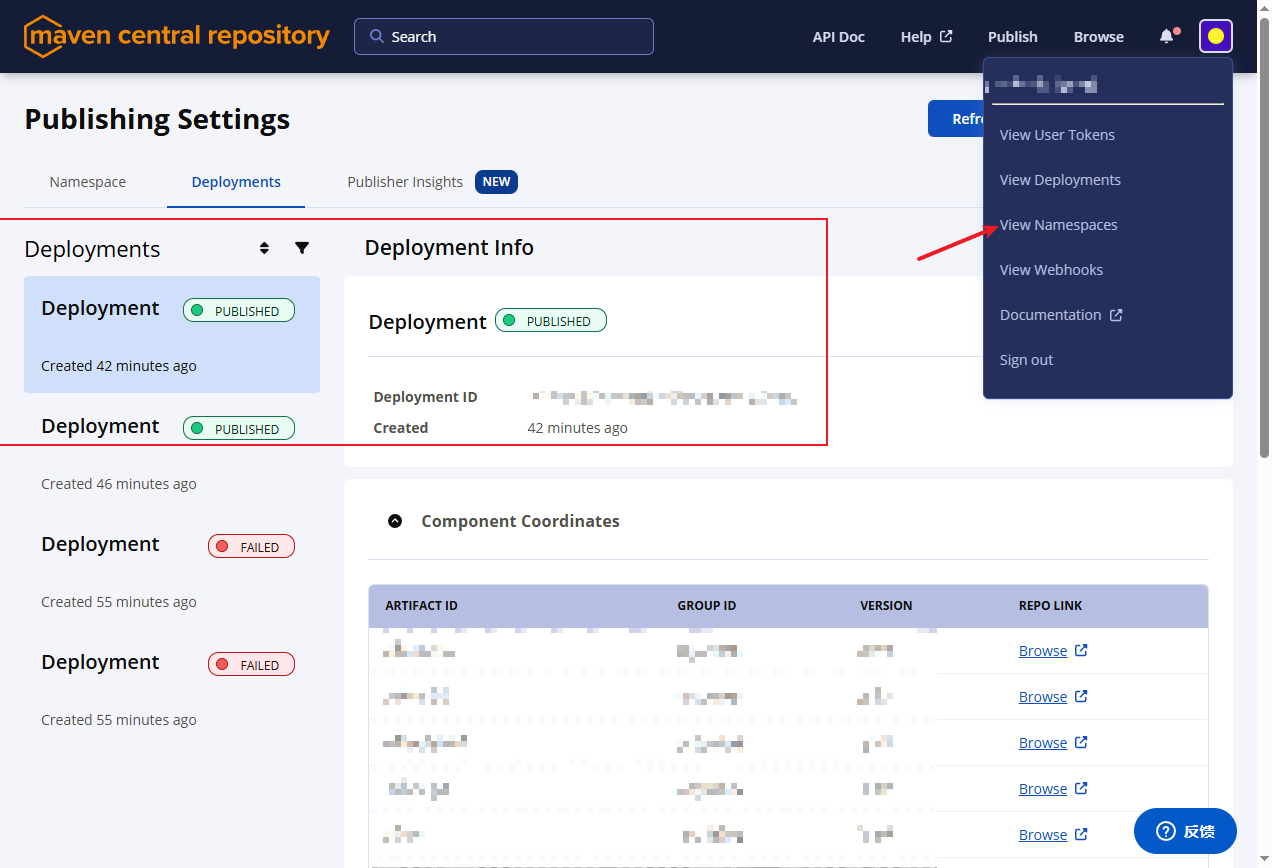Click the VERSION column header
The width and height of the screenshot is (1272, 868).
[886, 605]
